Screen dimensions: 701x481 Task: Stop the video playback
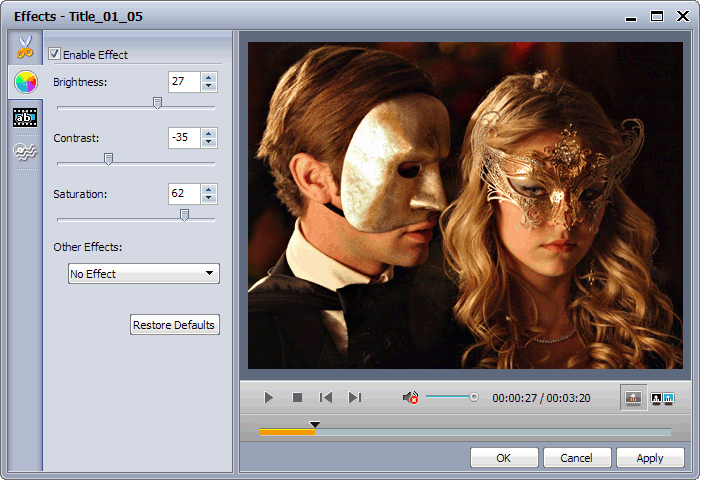pyautogui.click(x=297, y=397)
